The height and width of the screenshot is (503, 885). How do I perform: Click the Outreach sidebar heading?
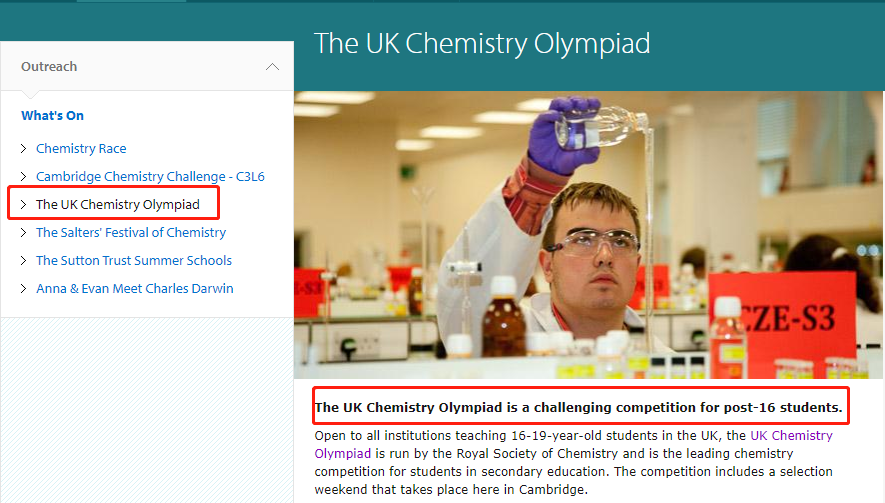pyautogui.click(x=49, y=67)
